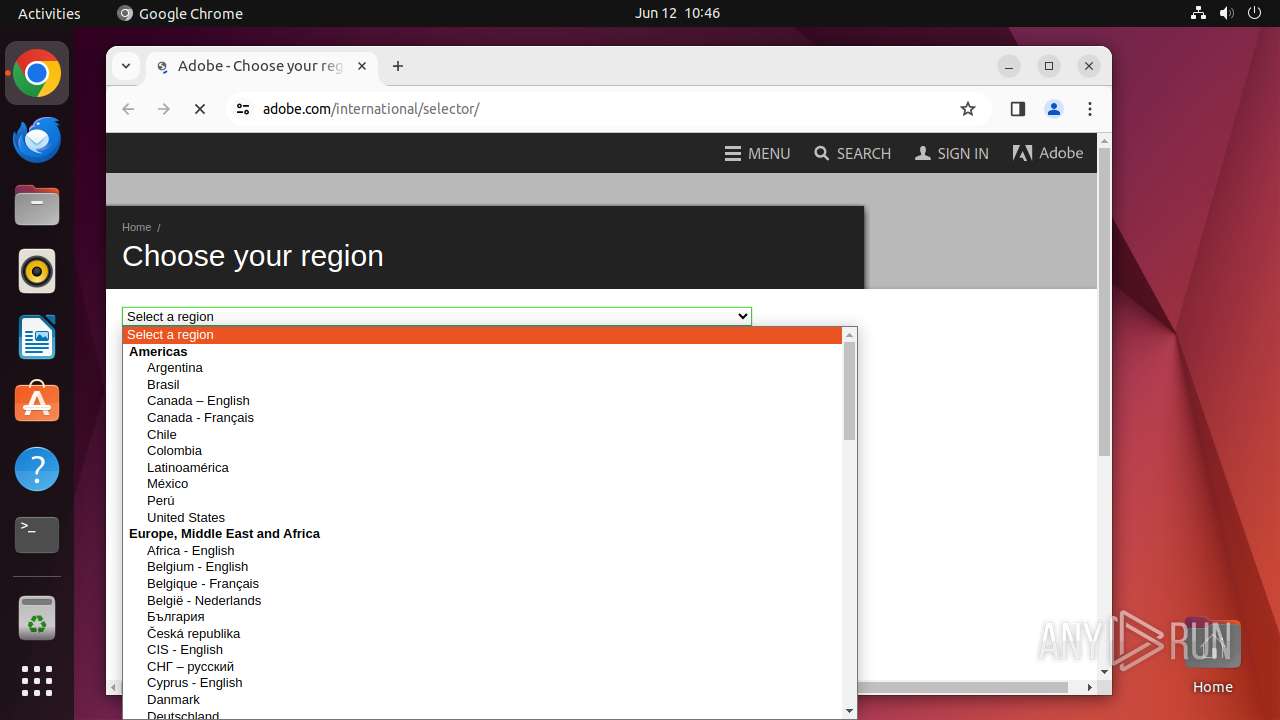Open the Activities overview
The height and width of the screenshot is (720, 1280).
tap(49, 13)
